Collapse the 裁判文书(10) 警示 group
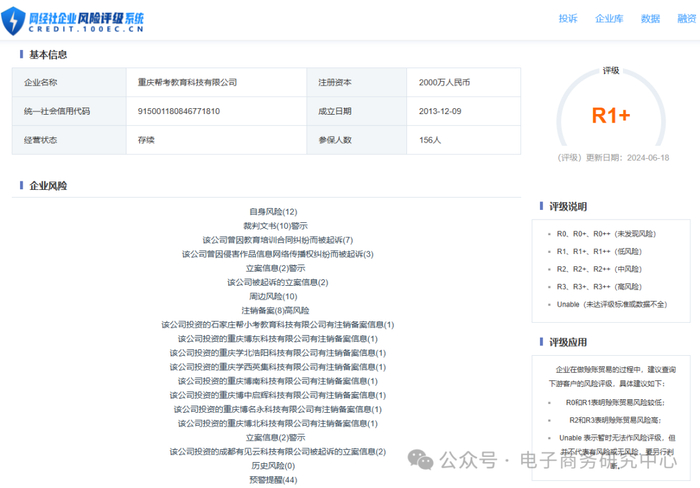Screen dimensions: 700x488 tap(274, 226)
